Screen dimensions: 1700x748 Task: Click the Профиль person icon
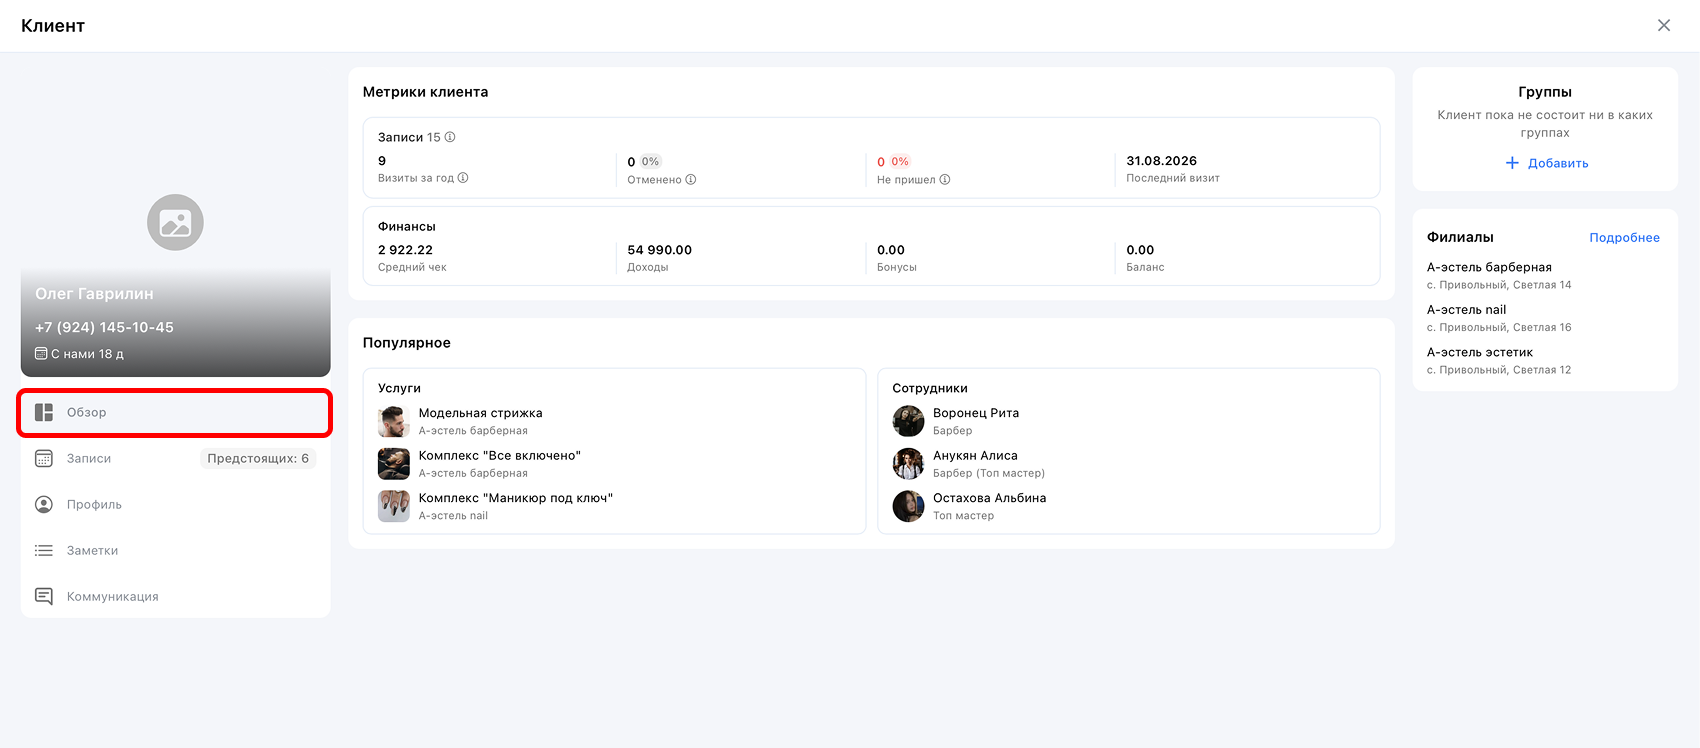coord(44,505)
